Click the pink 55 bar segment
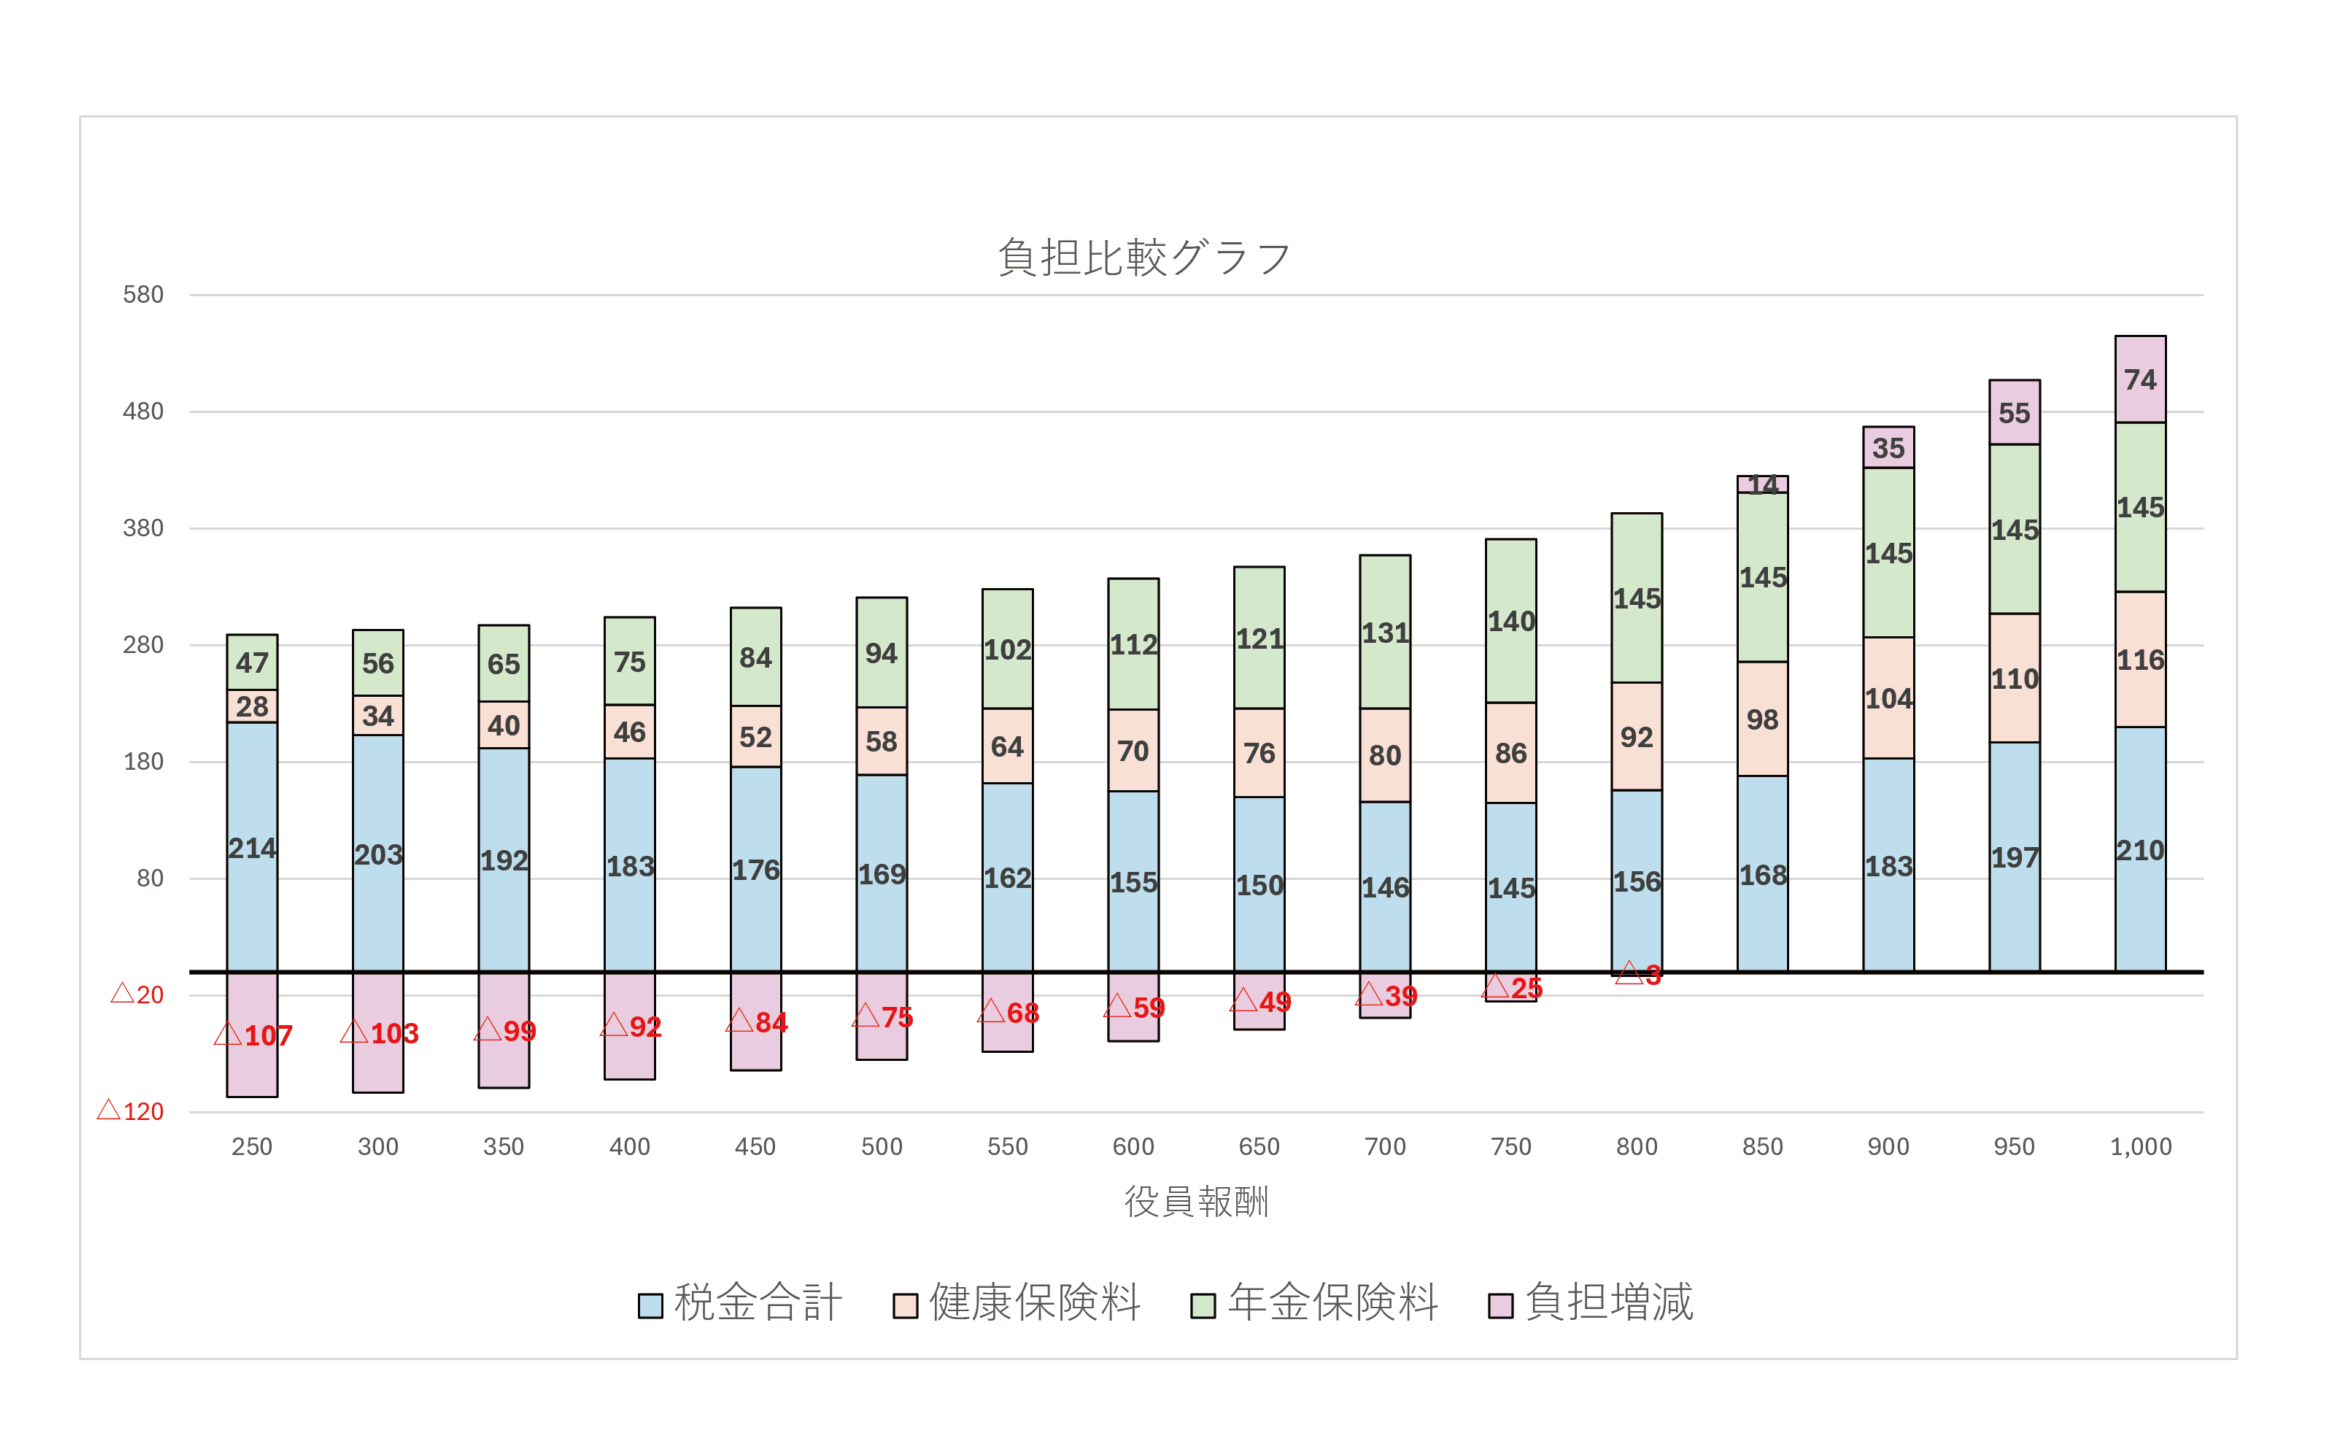Screen dimensions: 2350x1430 coord(2014,413)
